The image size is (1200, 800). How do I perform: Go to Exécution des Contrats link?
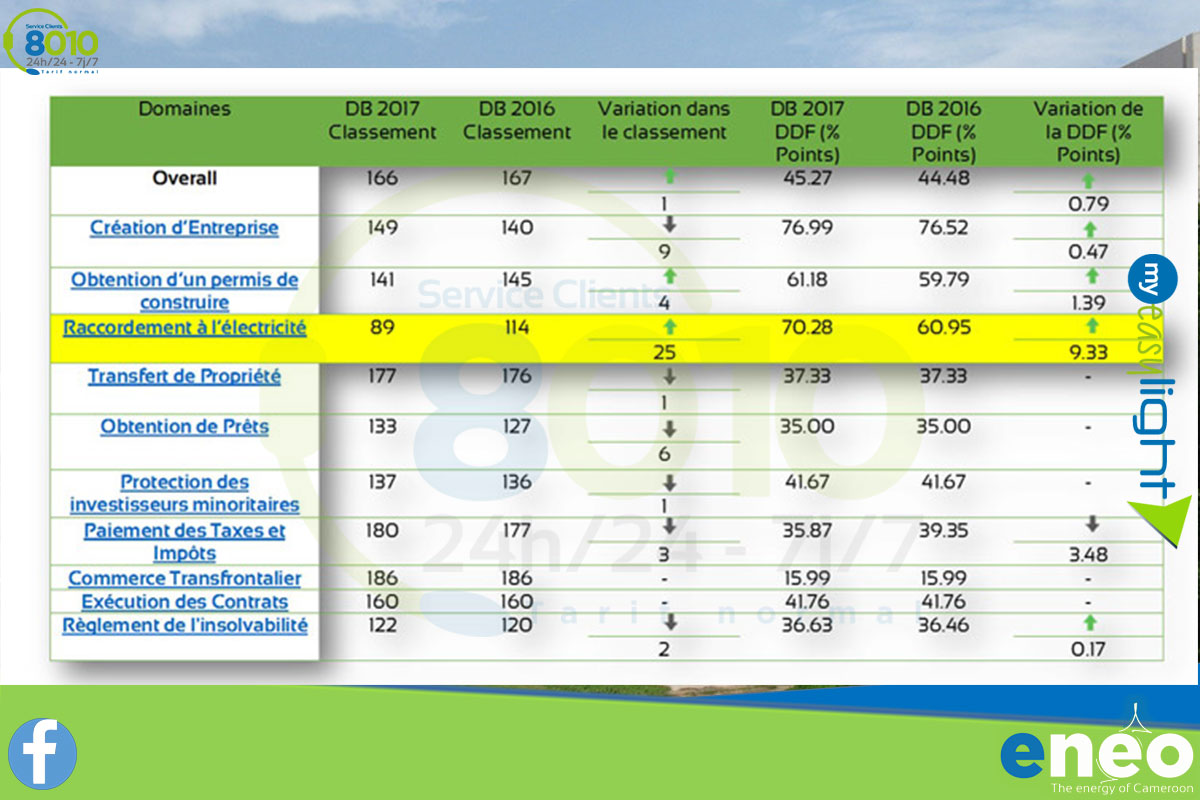[x=184, y=602]
